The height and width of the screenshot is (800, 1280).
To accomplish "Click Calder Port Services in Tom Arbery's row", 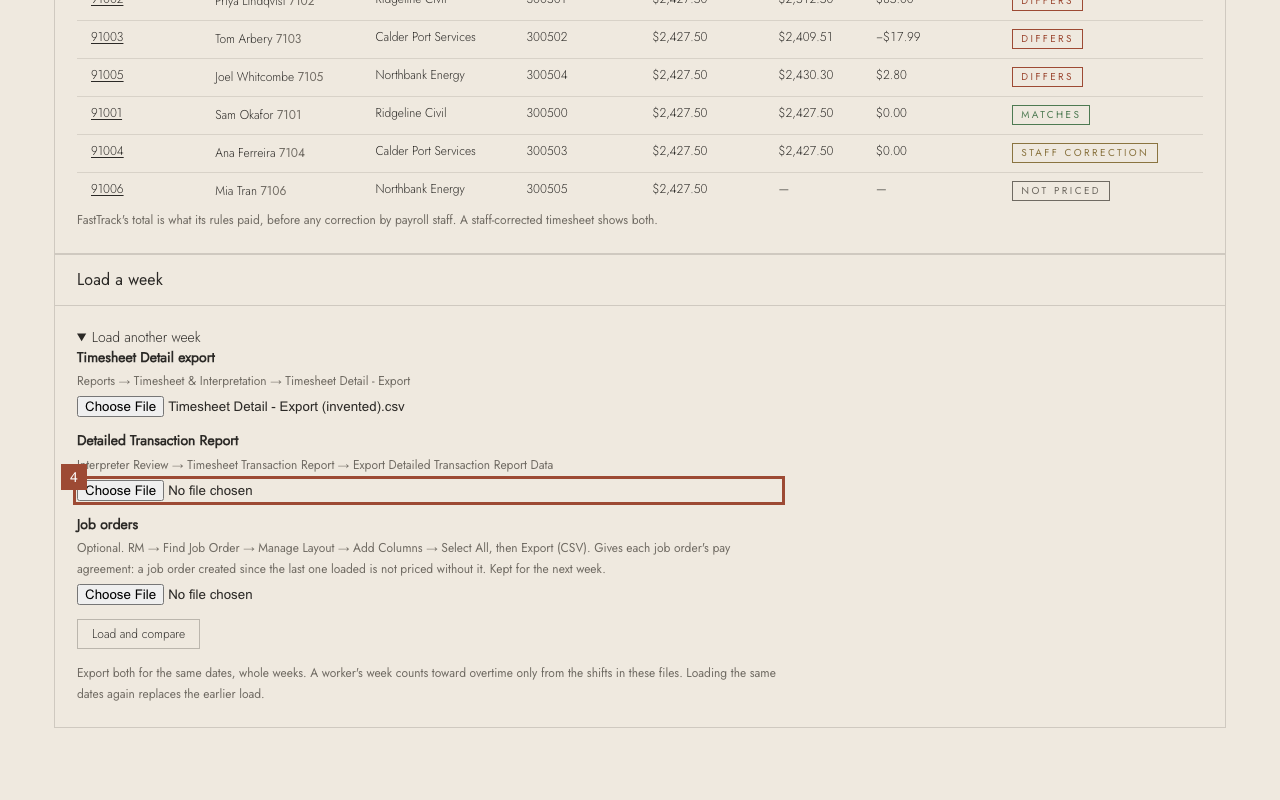I will click(x=425, y=37).
